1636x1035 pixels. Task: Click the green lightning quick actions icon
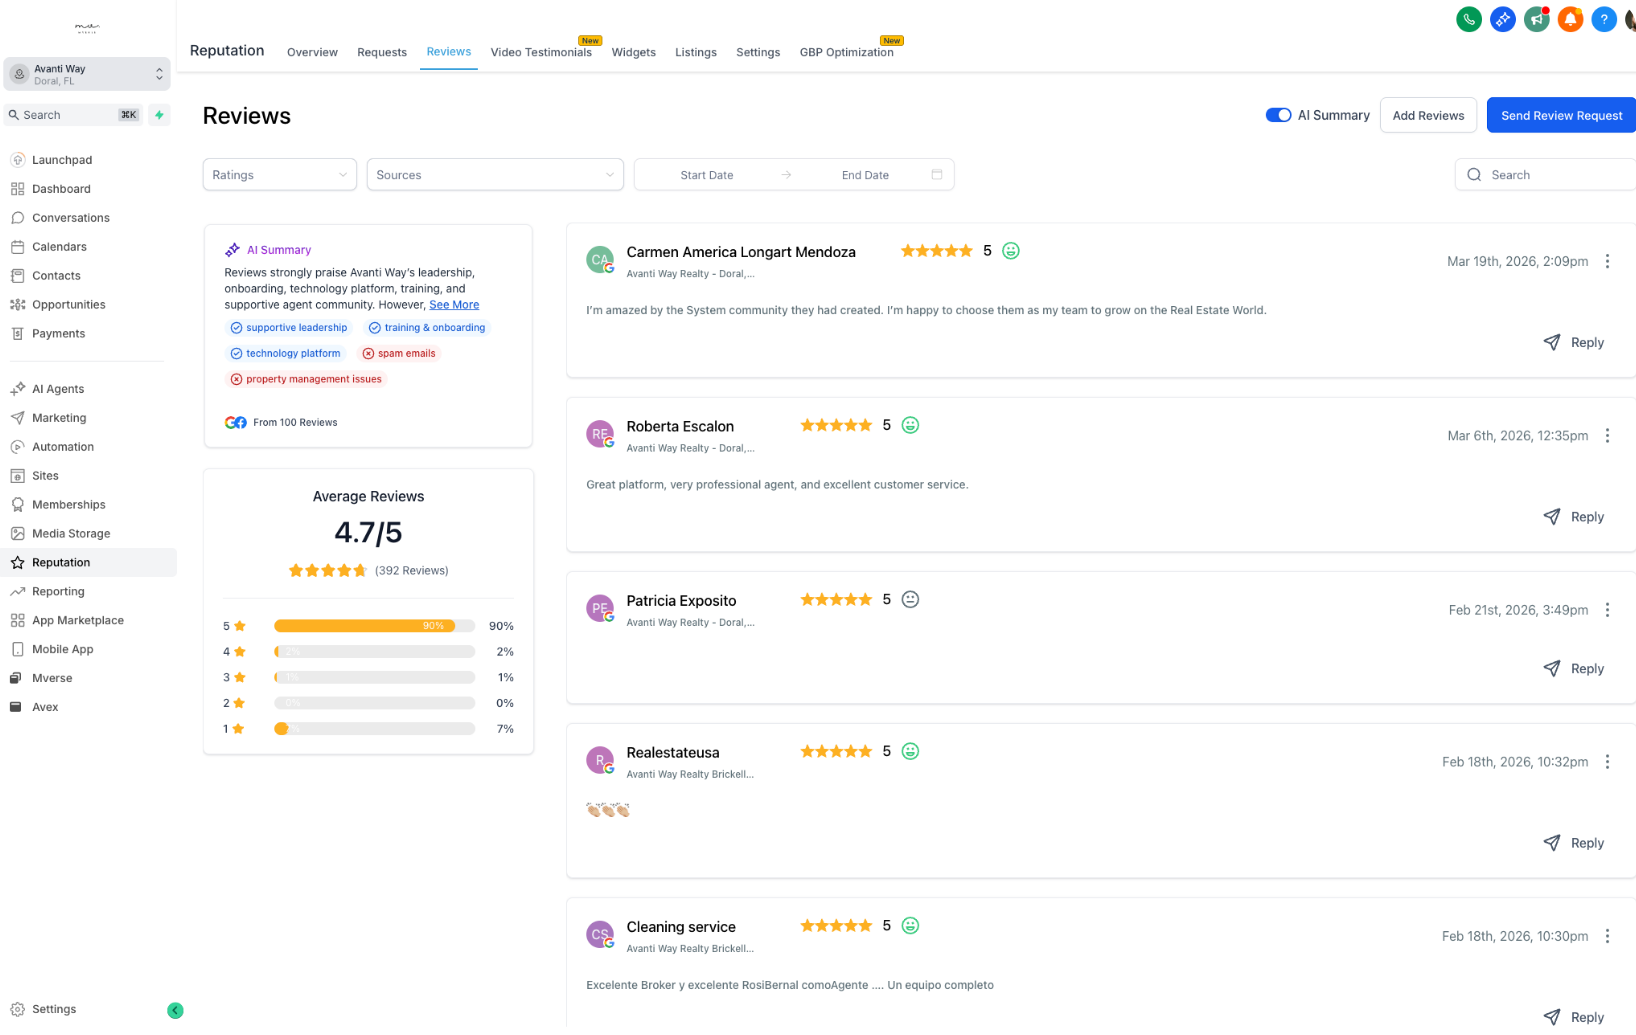pos(159,115)
